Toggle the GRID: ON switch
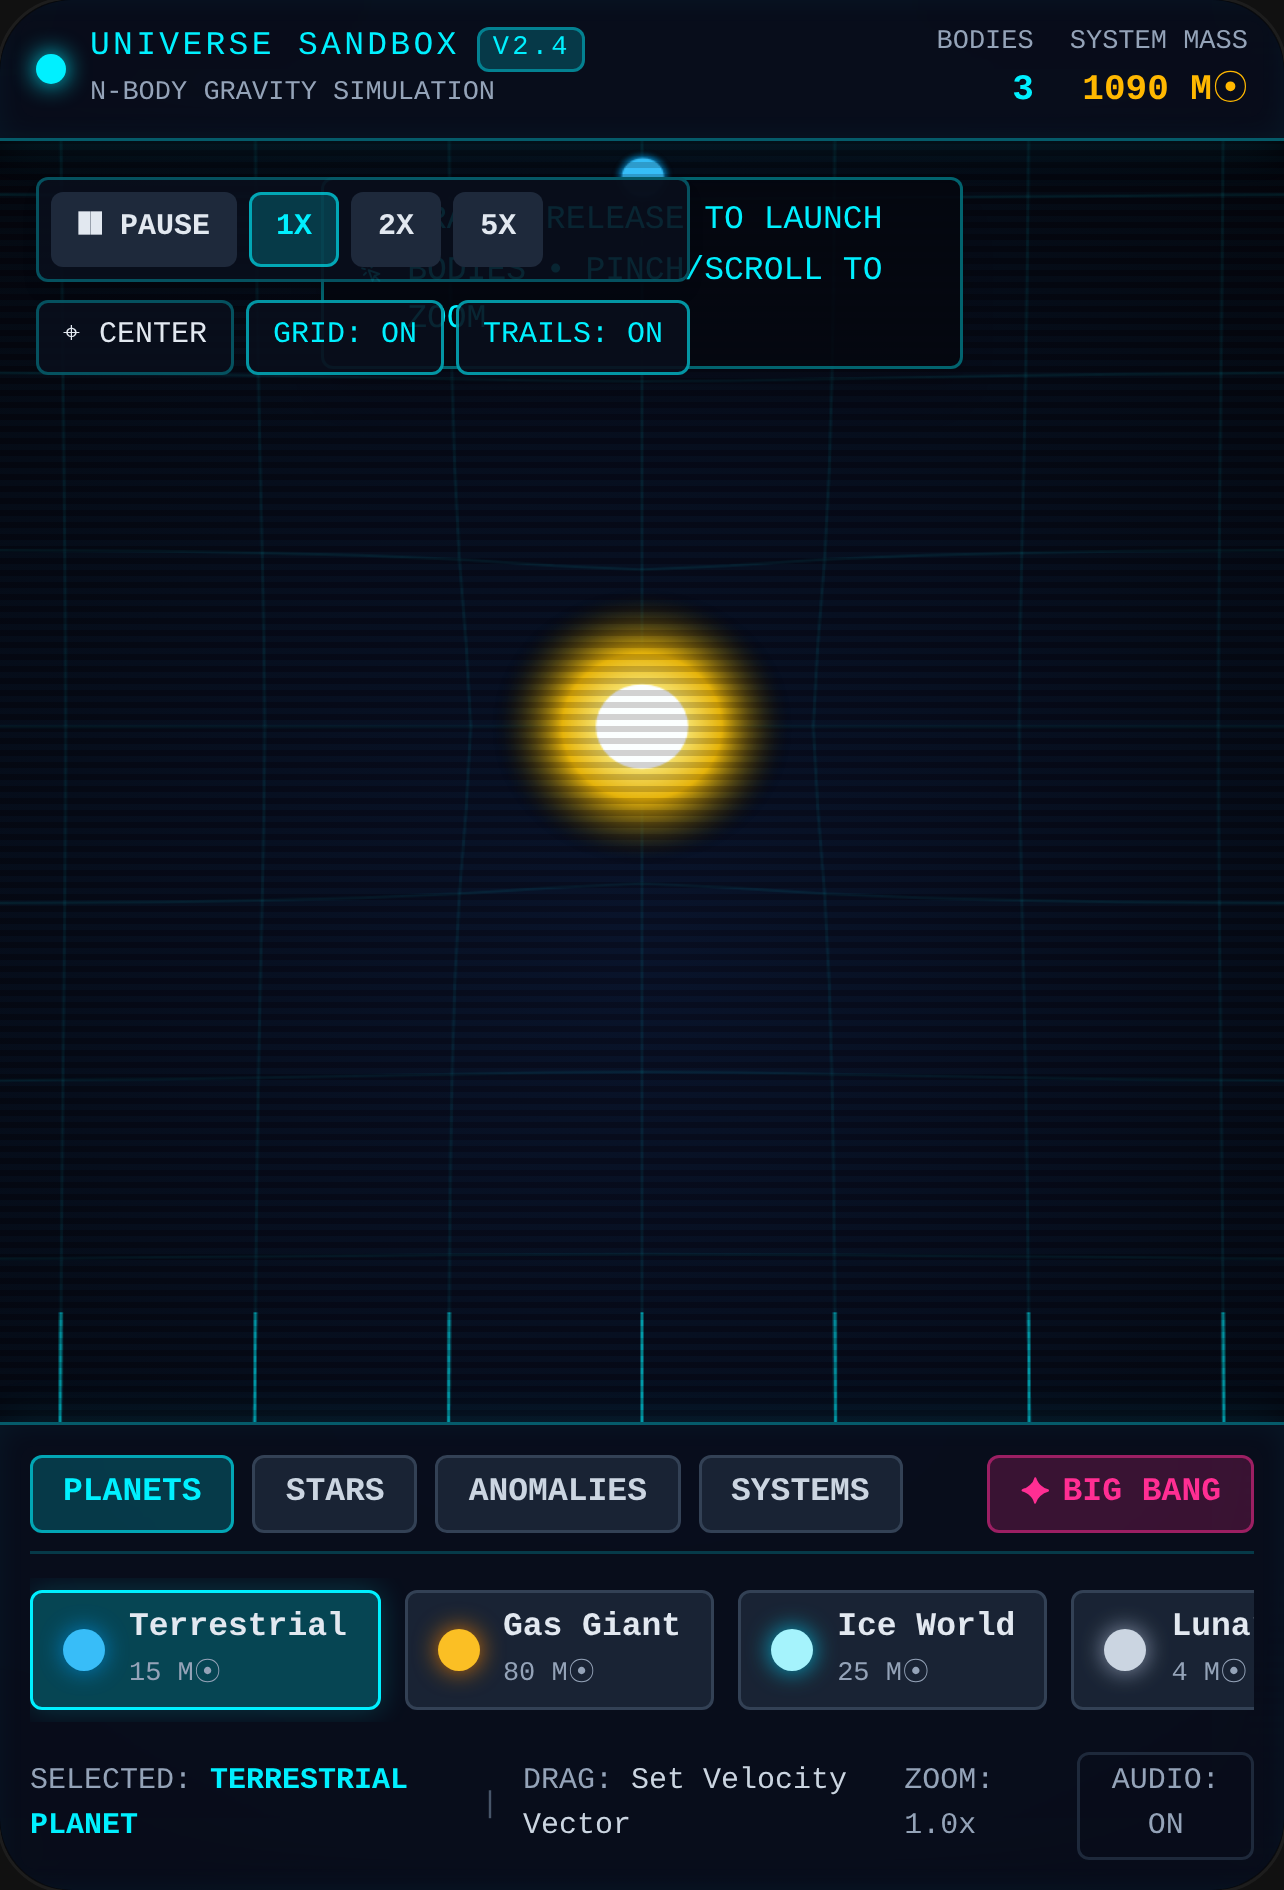The image size is (1284, 1890). tap(345, 337)
